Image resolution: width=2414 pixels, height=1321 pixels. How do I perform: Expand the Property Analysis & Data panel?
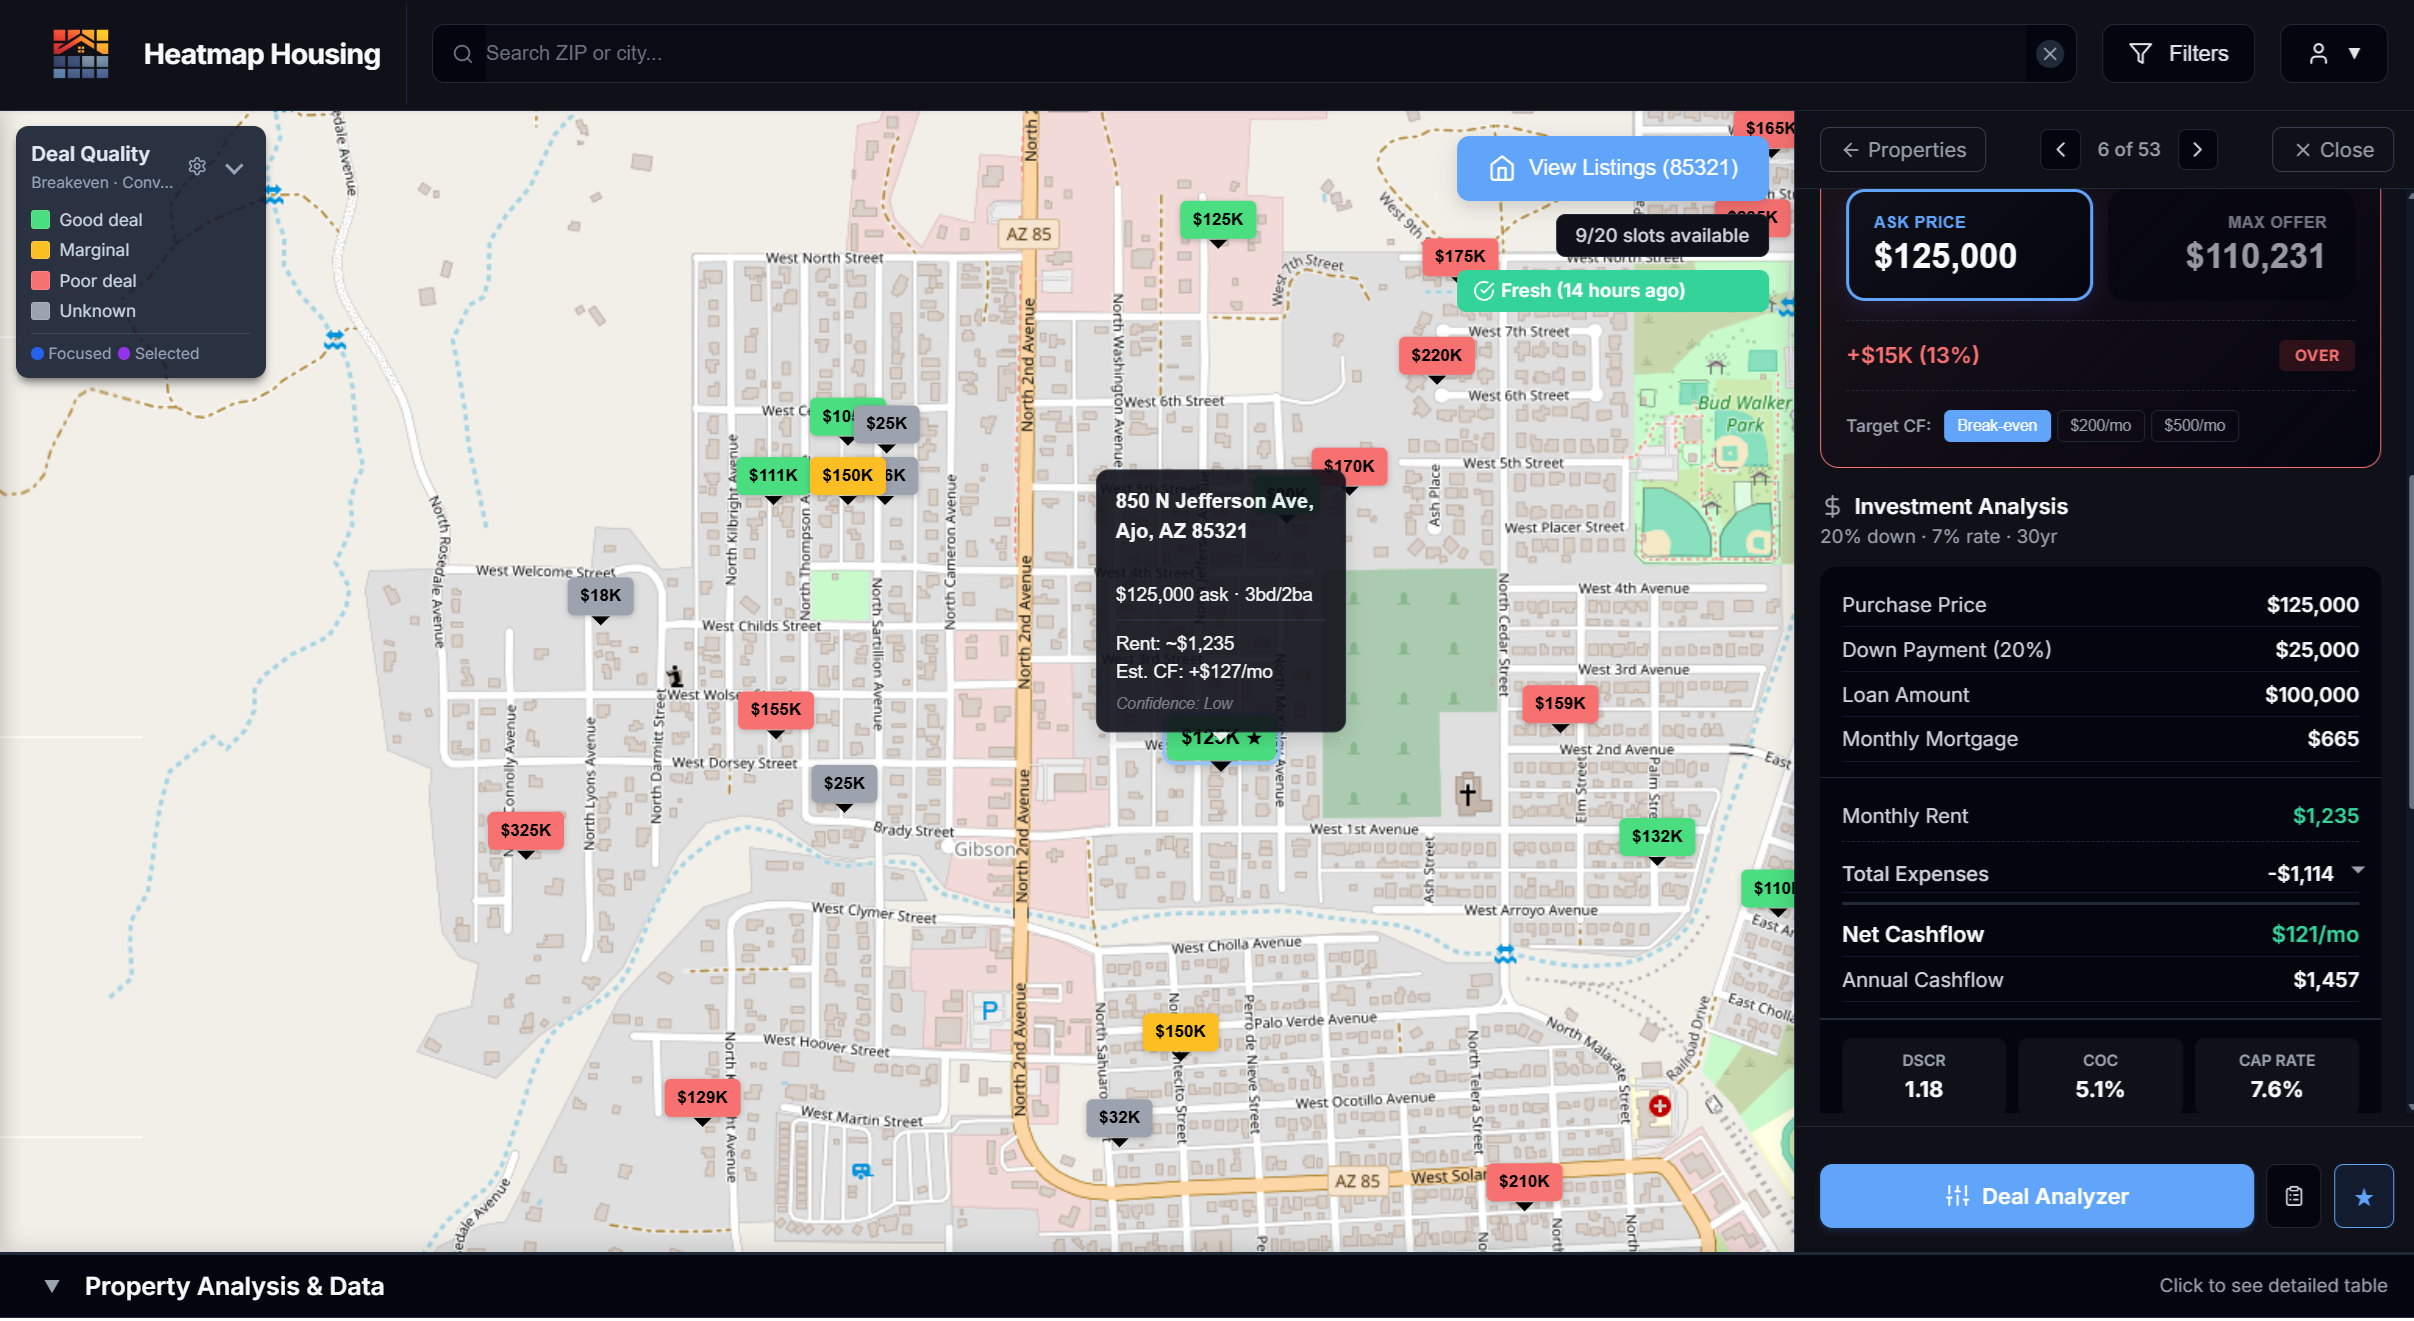[54, 1286]
